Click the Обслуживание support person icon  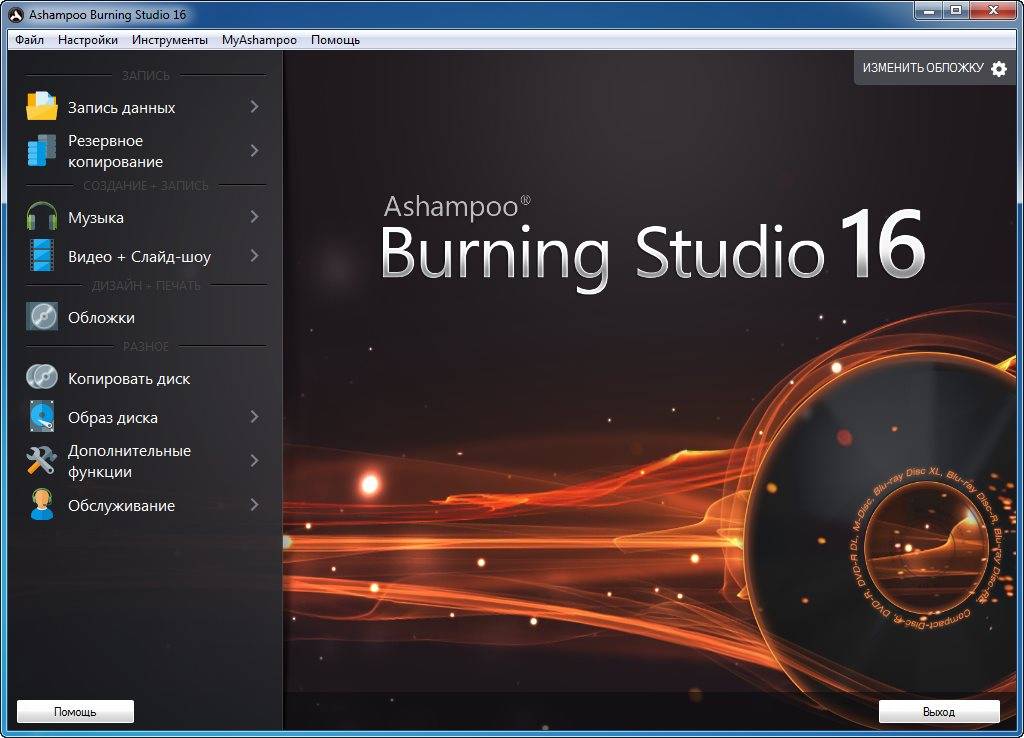click(42, 505)
